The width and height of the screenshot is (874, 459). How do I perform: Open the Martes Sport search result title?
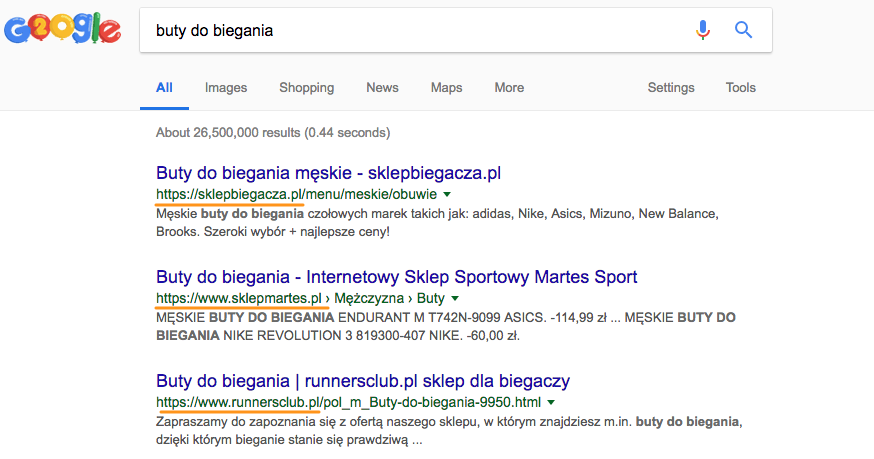397,277
